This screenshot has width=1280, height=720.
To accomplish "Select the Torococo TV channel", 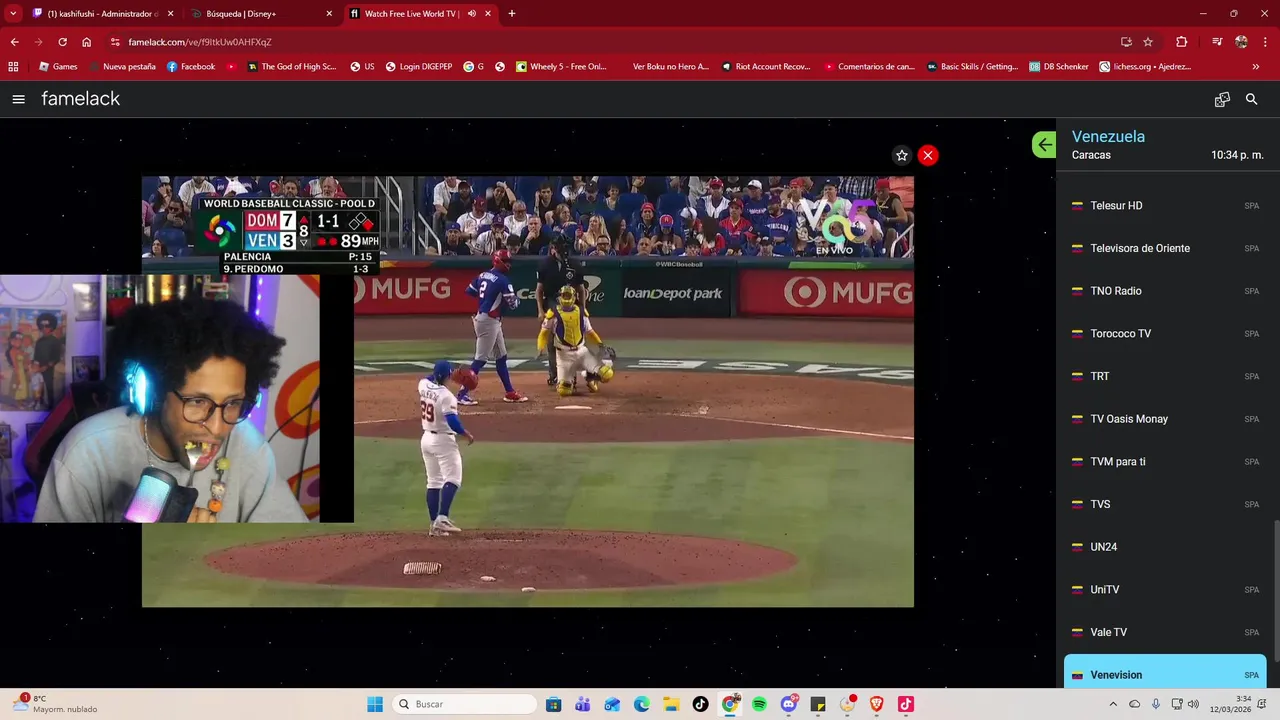I will coord(1165,333).
